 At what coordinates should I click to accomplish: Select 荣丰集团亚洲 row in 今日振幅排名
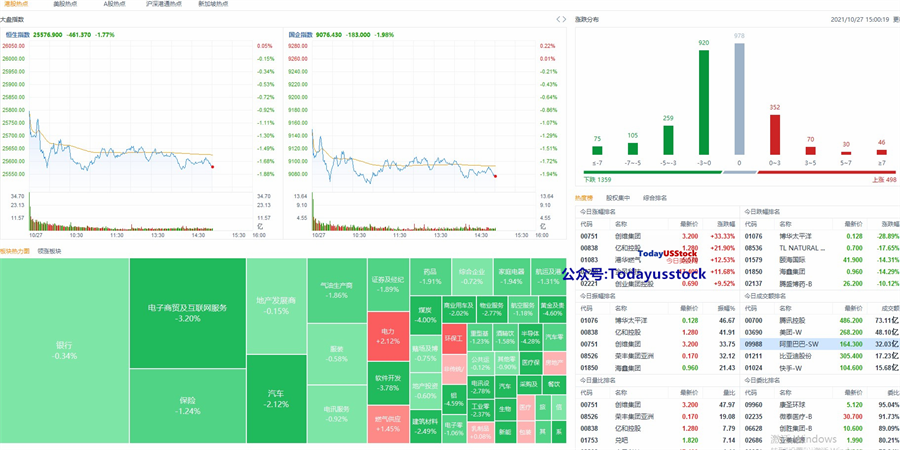(657, 356)
